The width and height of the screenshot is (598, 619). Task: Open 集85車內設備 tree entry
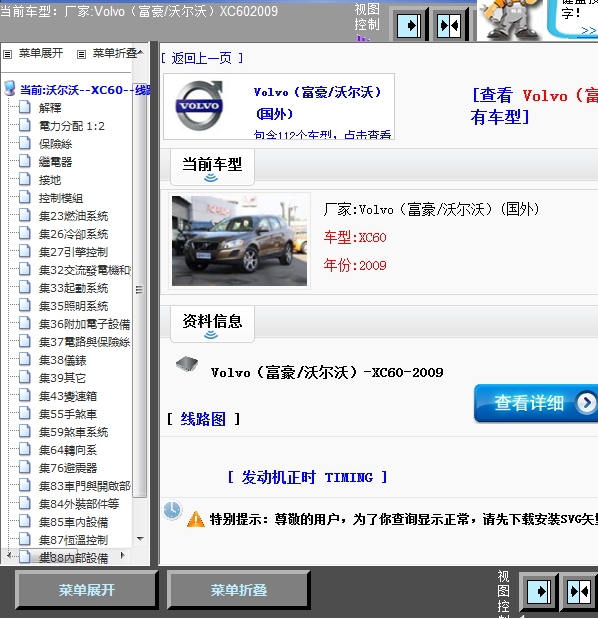73,522
